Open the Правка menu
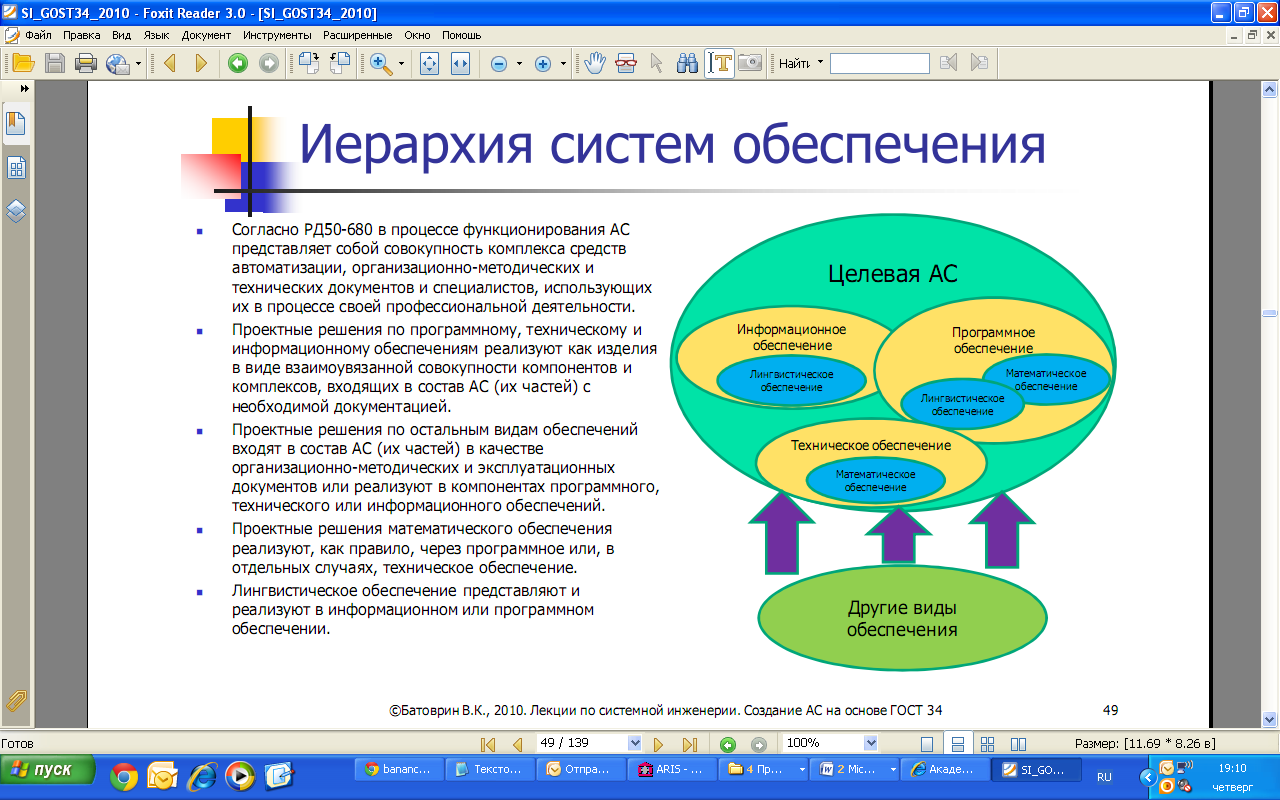Viewport: 1280px width, 800px height. 82,35
